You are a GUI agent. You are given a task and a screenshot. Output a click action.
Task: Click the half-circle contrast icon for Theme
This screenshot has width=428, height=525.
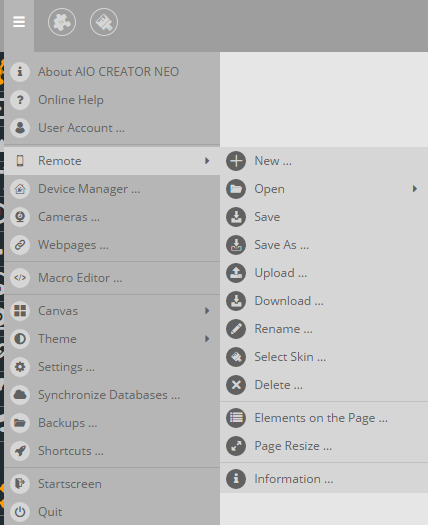tap(20, 339)
